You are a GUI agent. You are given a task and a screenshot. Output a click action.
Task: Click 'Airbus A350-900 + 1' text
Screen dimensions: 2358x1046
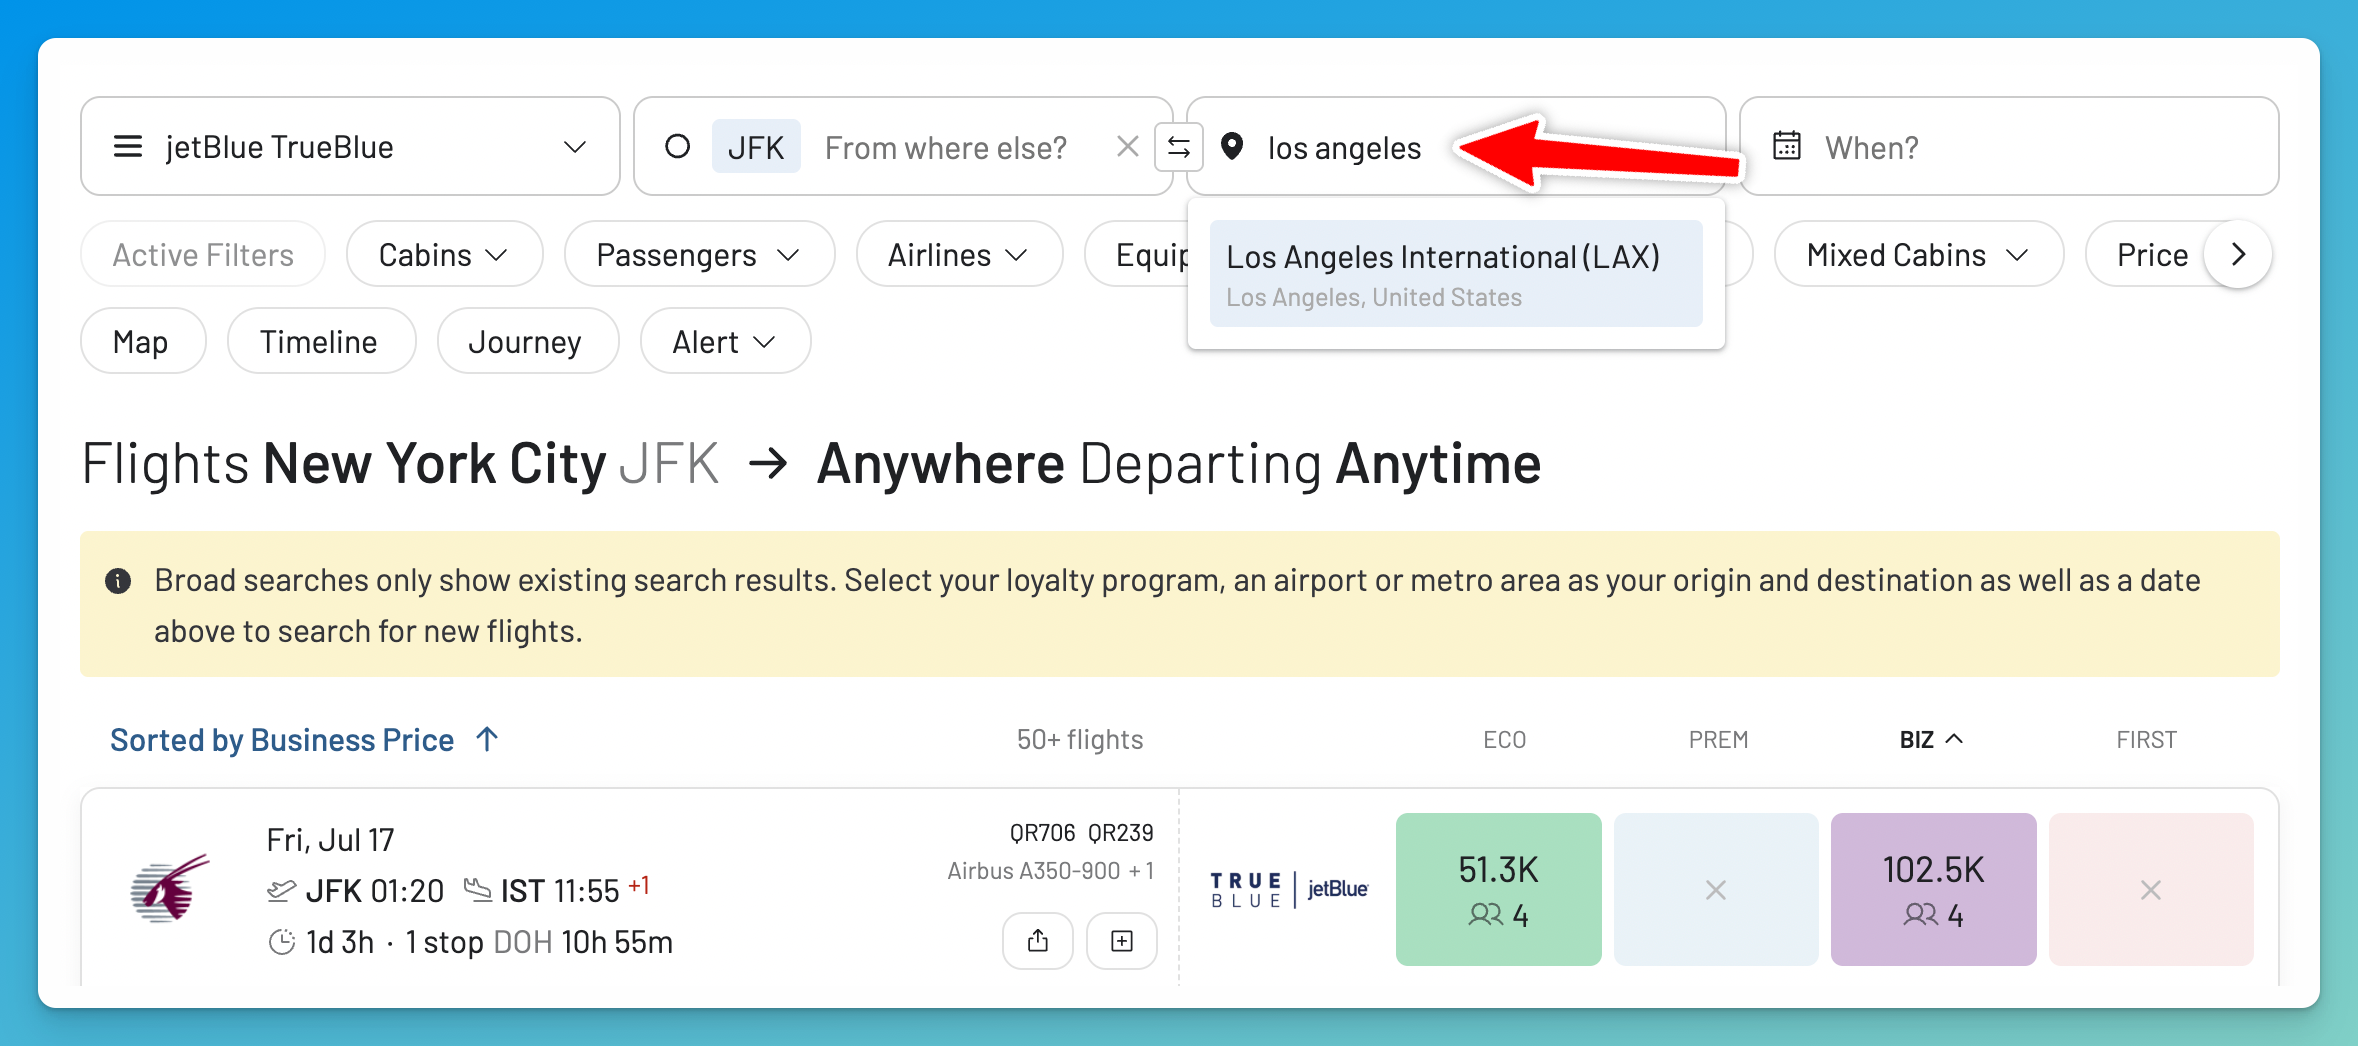coord(1050,871)
